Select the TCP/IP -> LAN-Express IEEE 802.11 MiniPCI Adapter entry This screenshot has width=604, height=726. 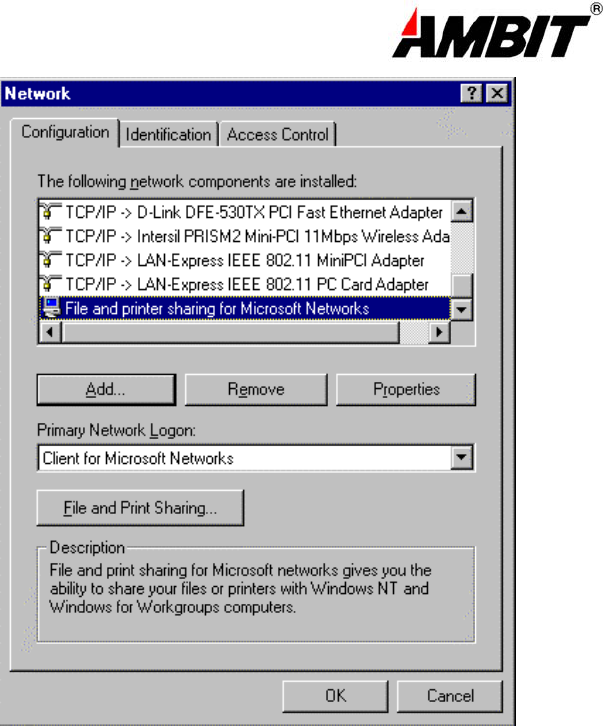click(244, 260)
